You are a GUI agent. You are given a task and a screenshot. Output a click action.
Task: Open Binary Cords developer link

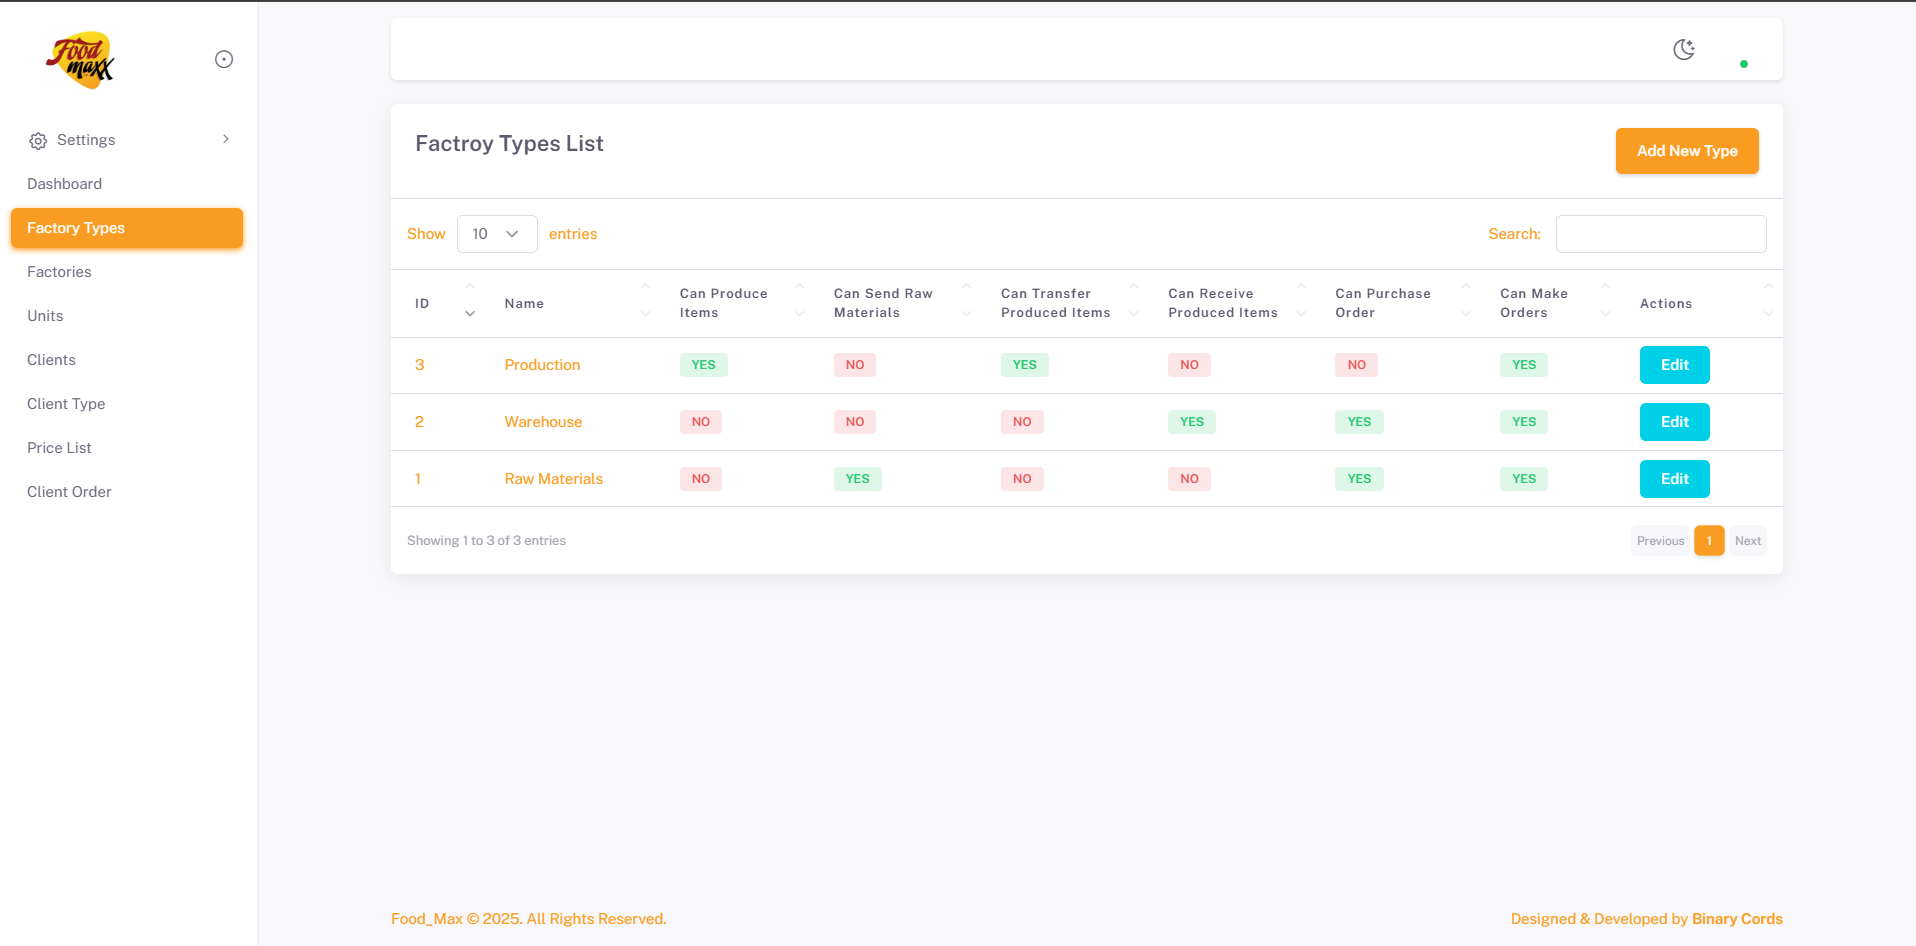(x=1737, y=919)
